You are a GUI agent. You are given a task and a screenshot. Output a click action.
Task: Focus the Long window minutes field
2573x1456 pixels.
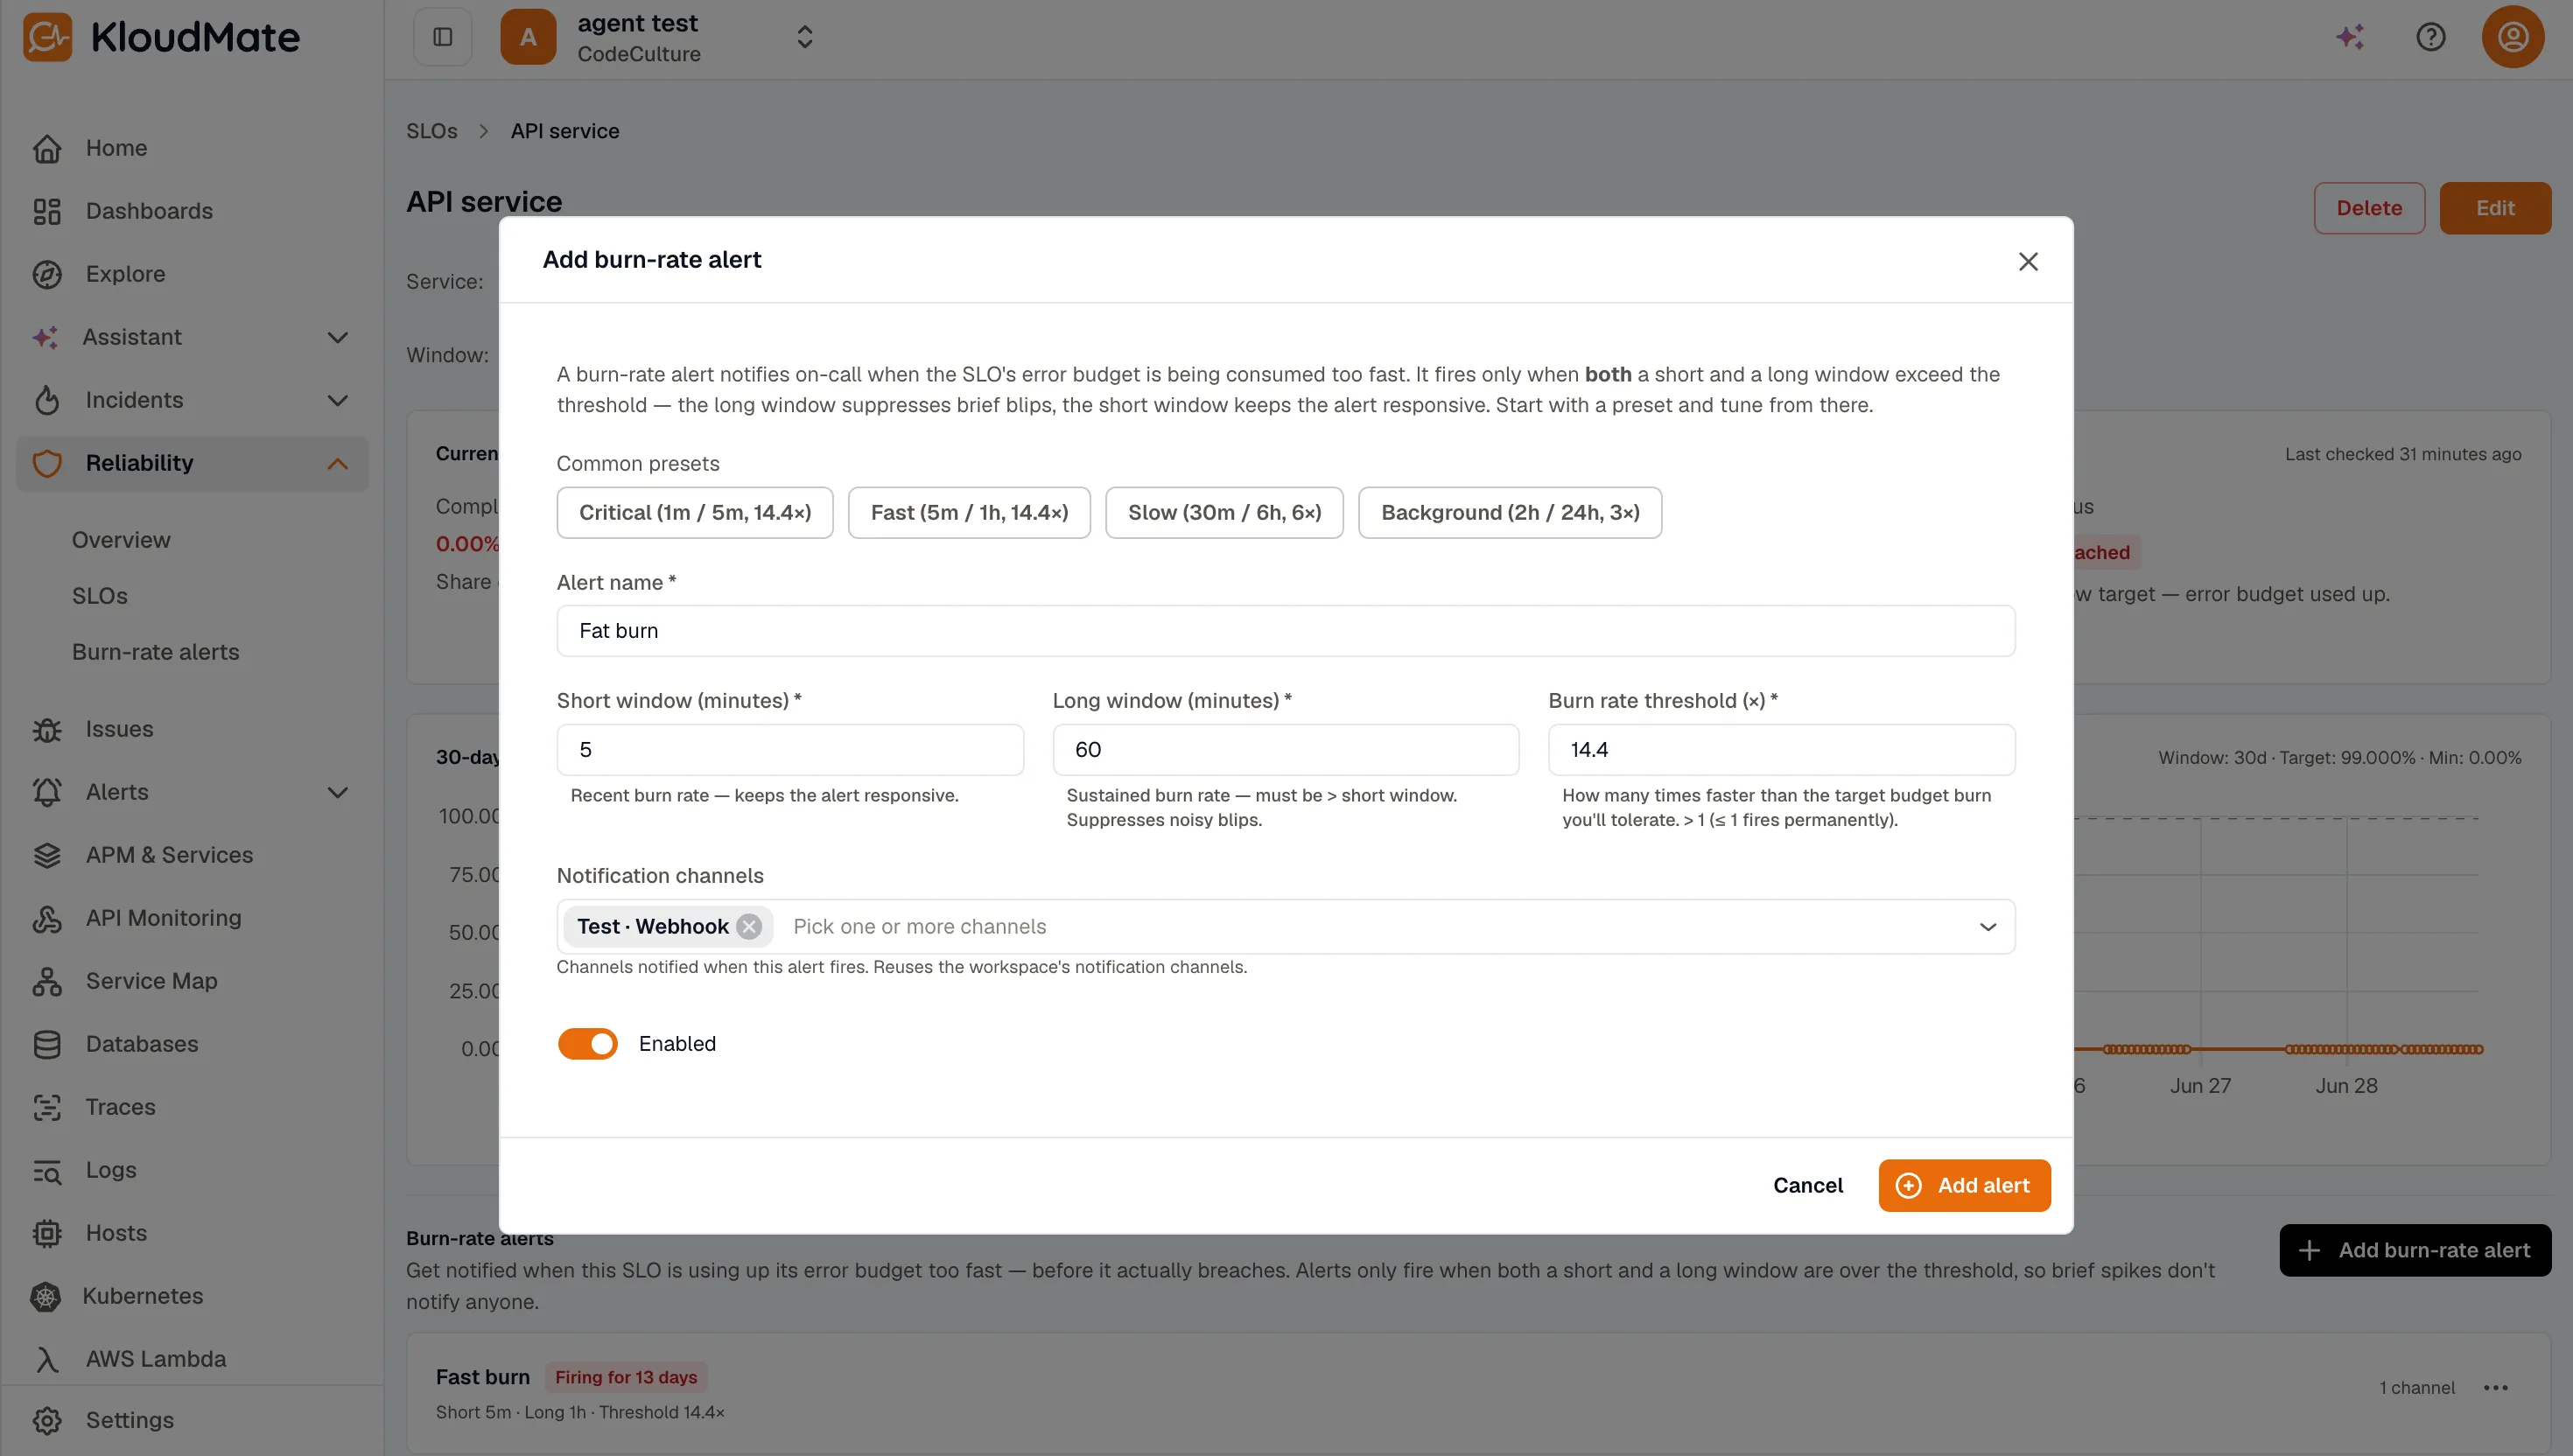[x=1286, y=750]
